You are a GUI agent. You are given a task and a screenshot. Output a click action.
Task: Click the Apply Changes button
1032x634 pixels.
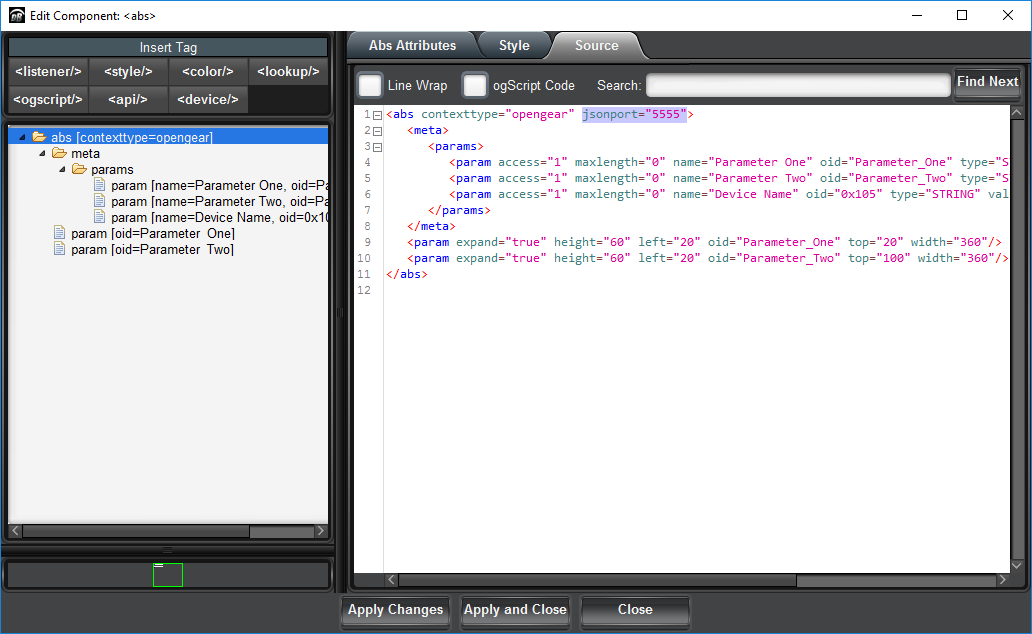pyautogui.click(x=395, y=610)
